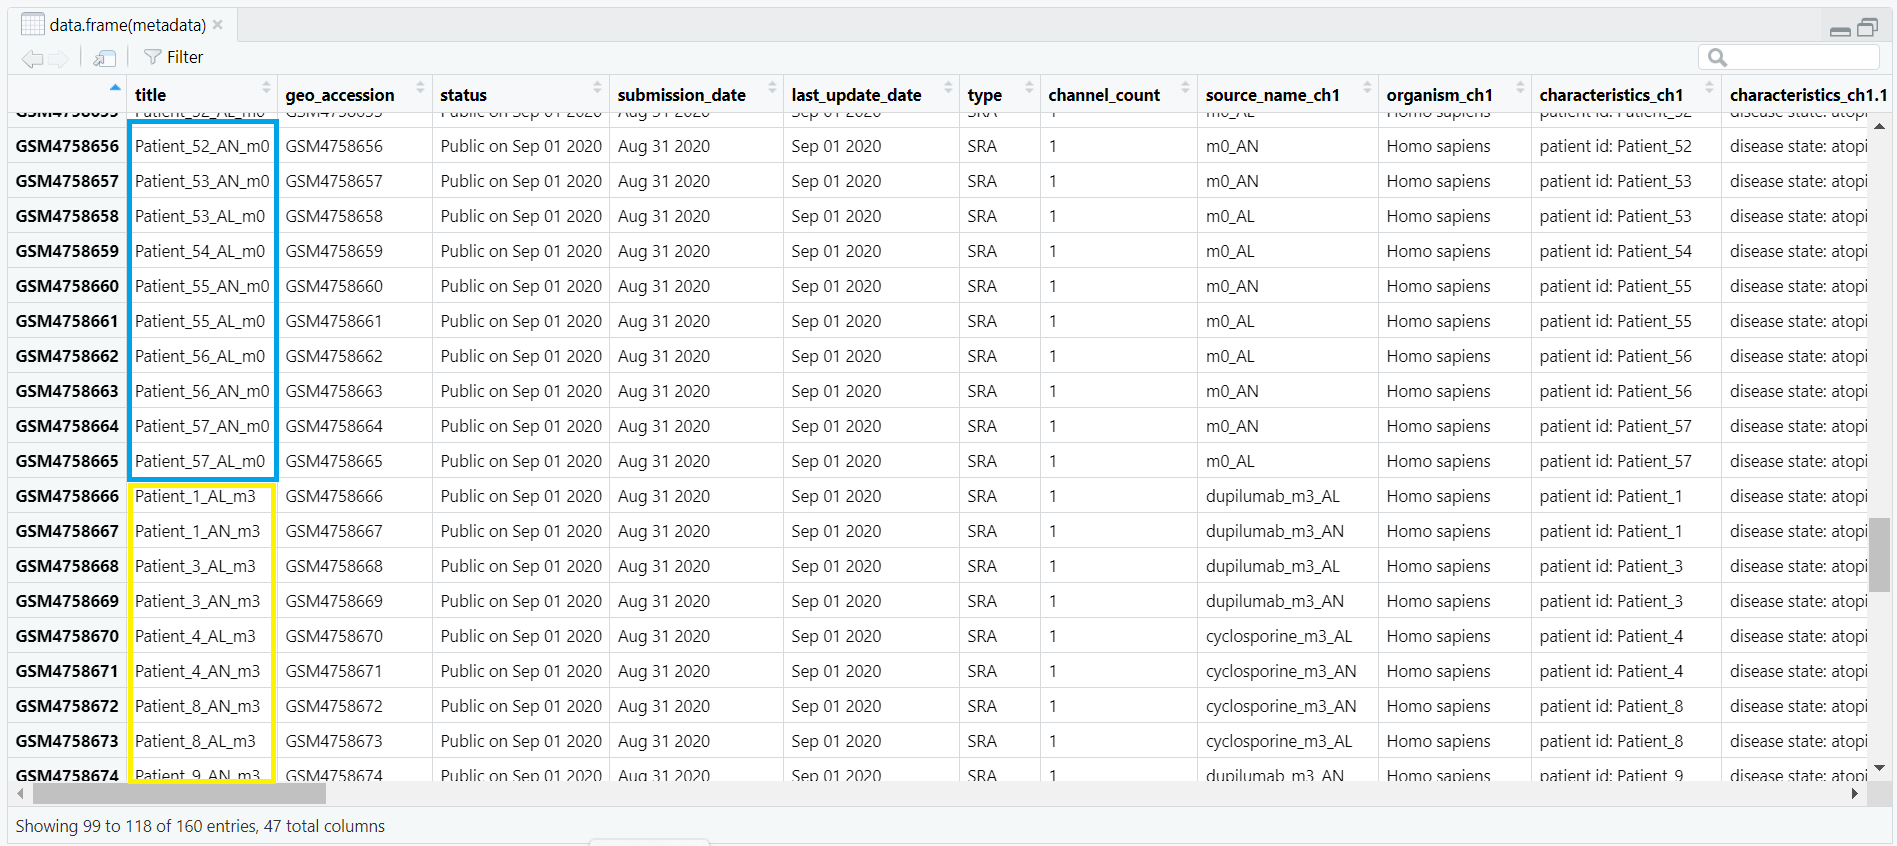Click the vertical scrollbar's down arrow

[x=1879, y=768]
